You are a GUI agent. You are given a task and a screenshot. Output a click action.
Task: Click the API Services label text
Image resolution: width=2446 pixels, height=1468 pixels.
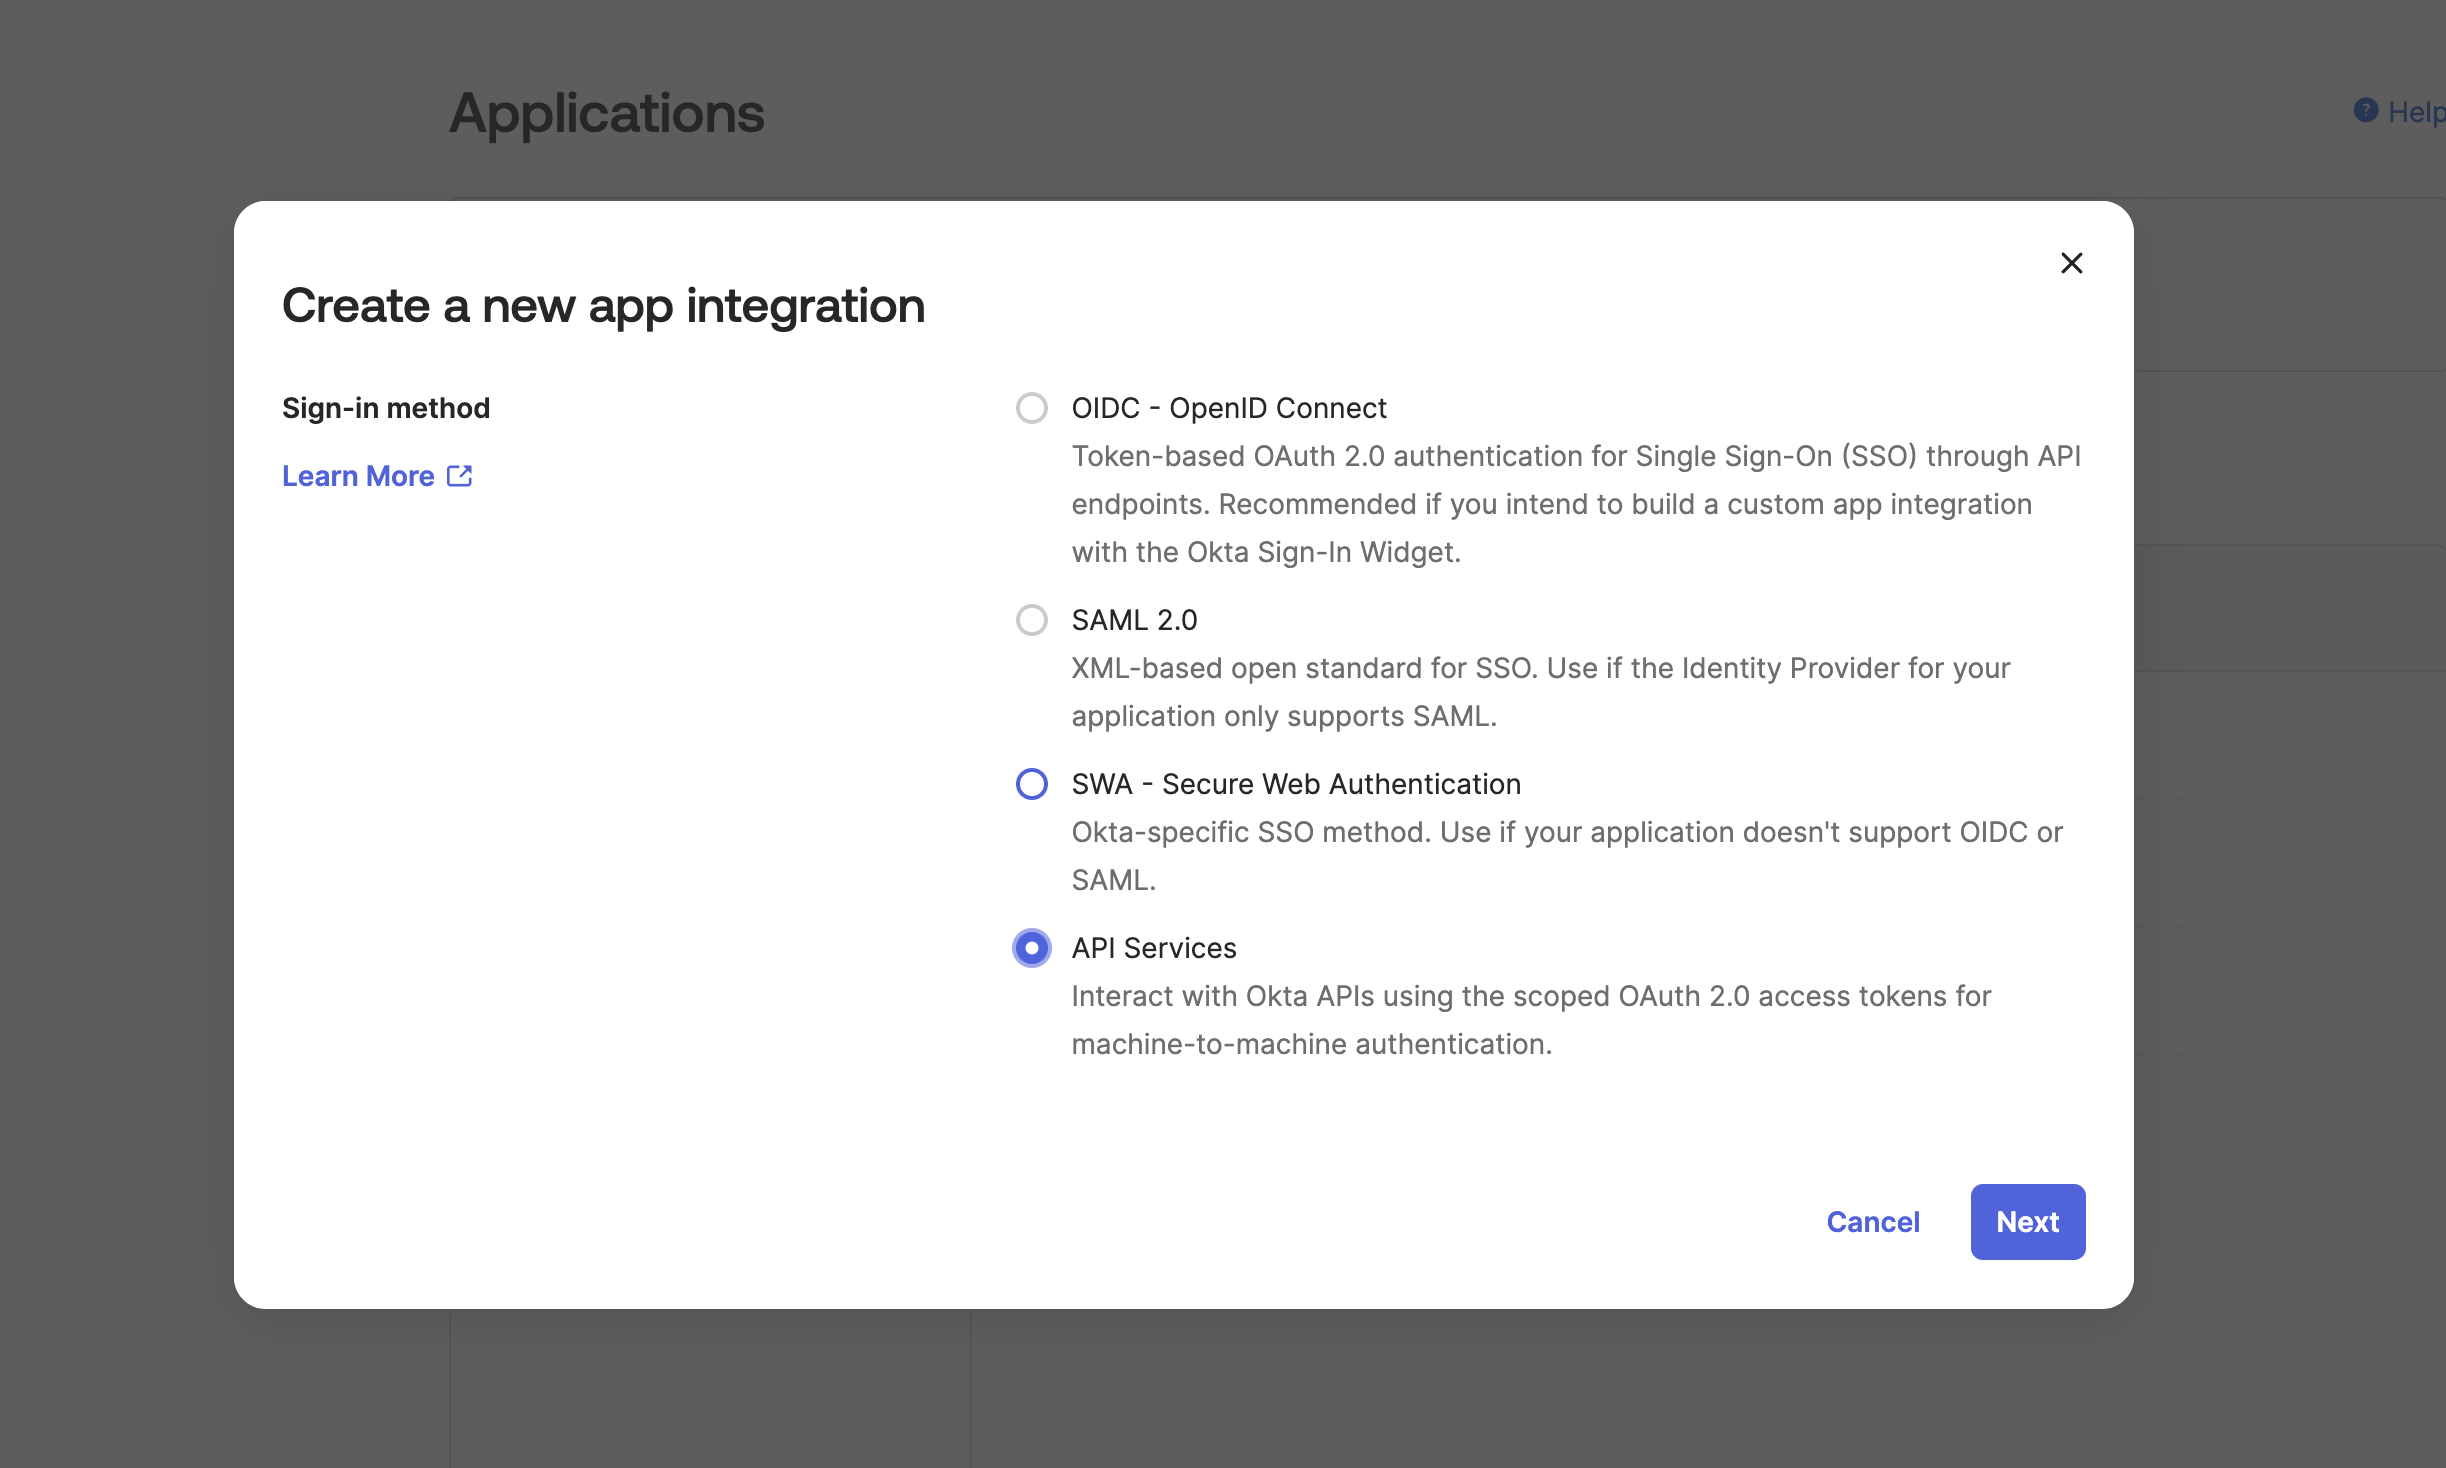point(1153,948)
